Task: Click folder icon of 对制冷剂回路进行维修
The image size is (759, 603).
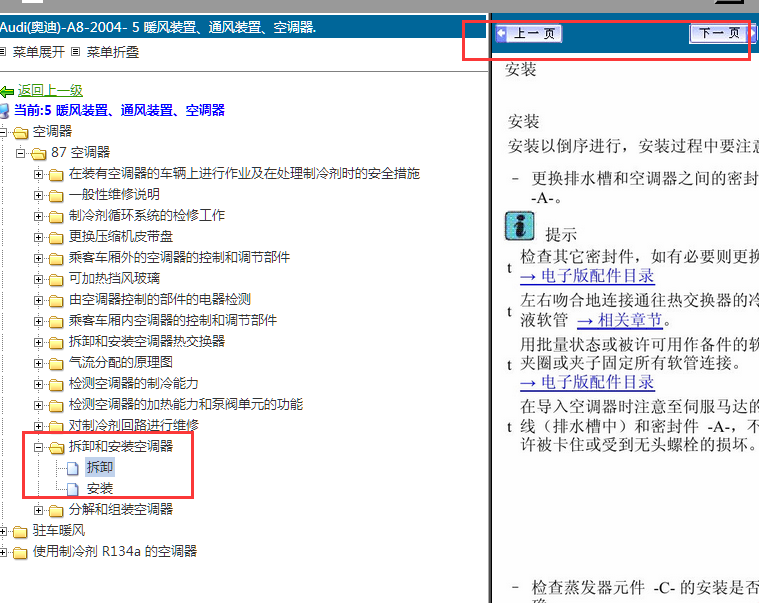Action: [56, 427]
